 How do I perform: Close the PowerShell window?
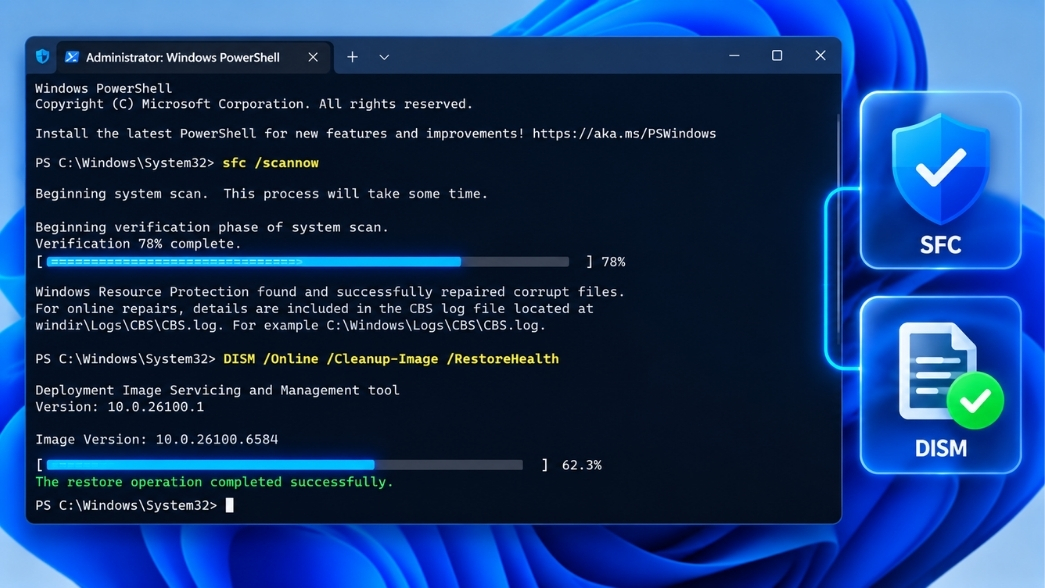(820, 56)
